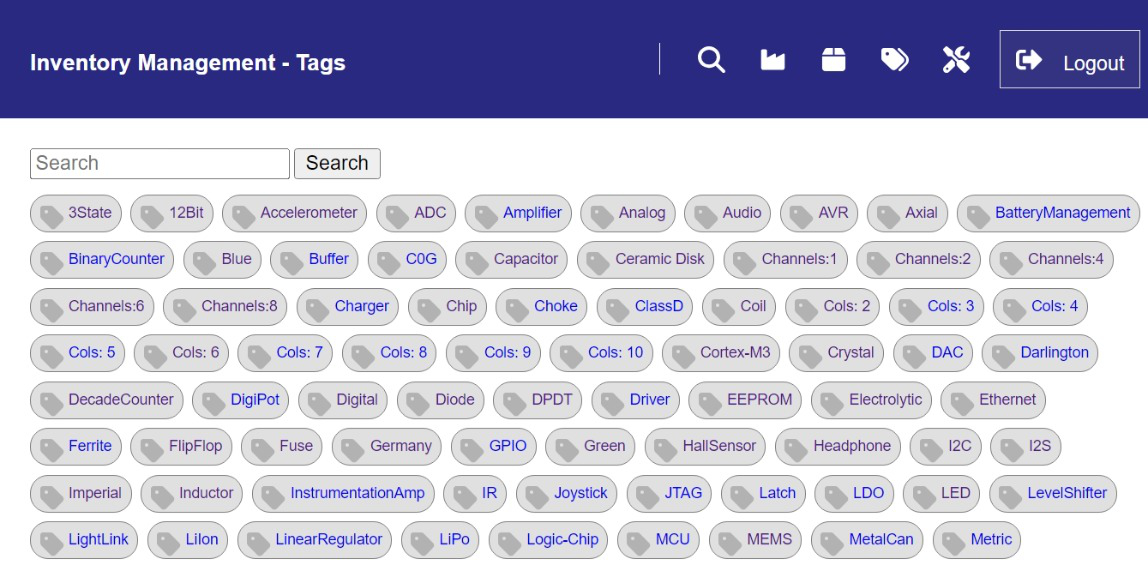Click the Ceramic Disk tag
Image resolution: width=1148 pixels, height=564 pixels.
pos(645,259)
